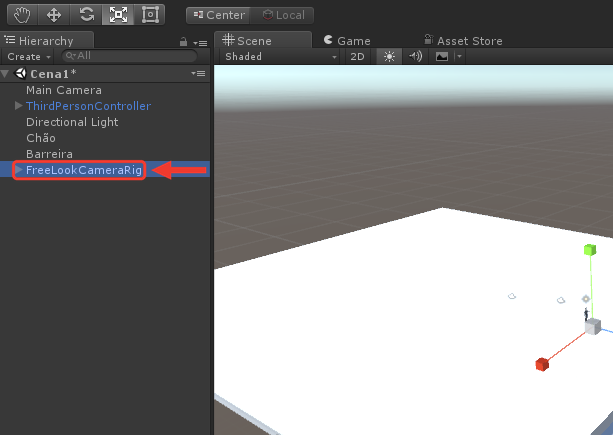Screen dimensions: 613x435
Task: Select the Rotate tool
Action: click(x=86, y=15)
